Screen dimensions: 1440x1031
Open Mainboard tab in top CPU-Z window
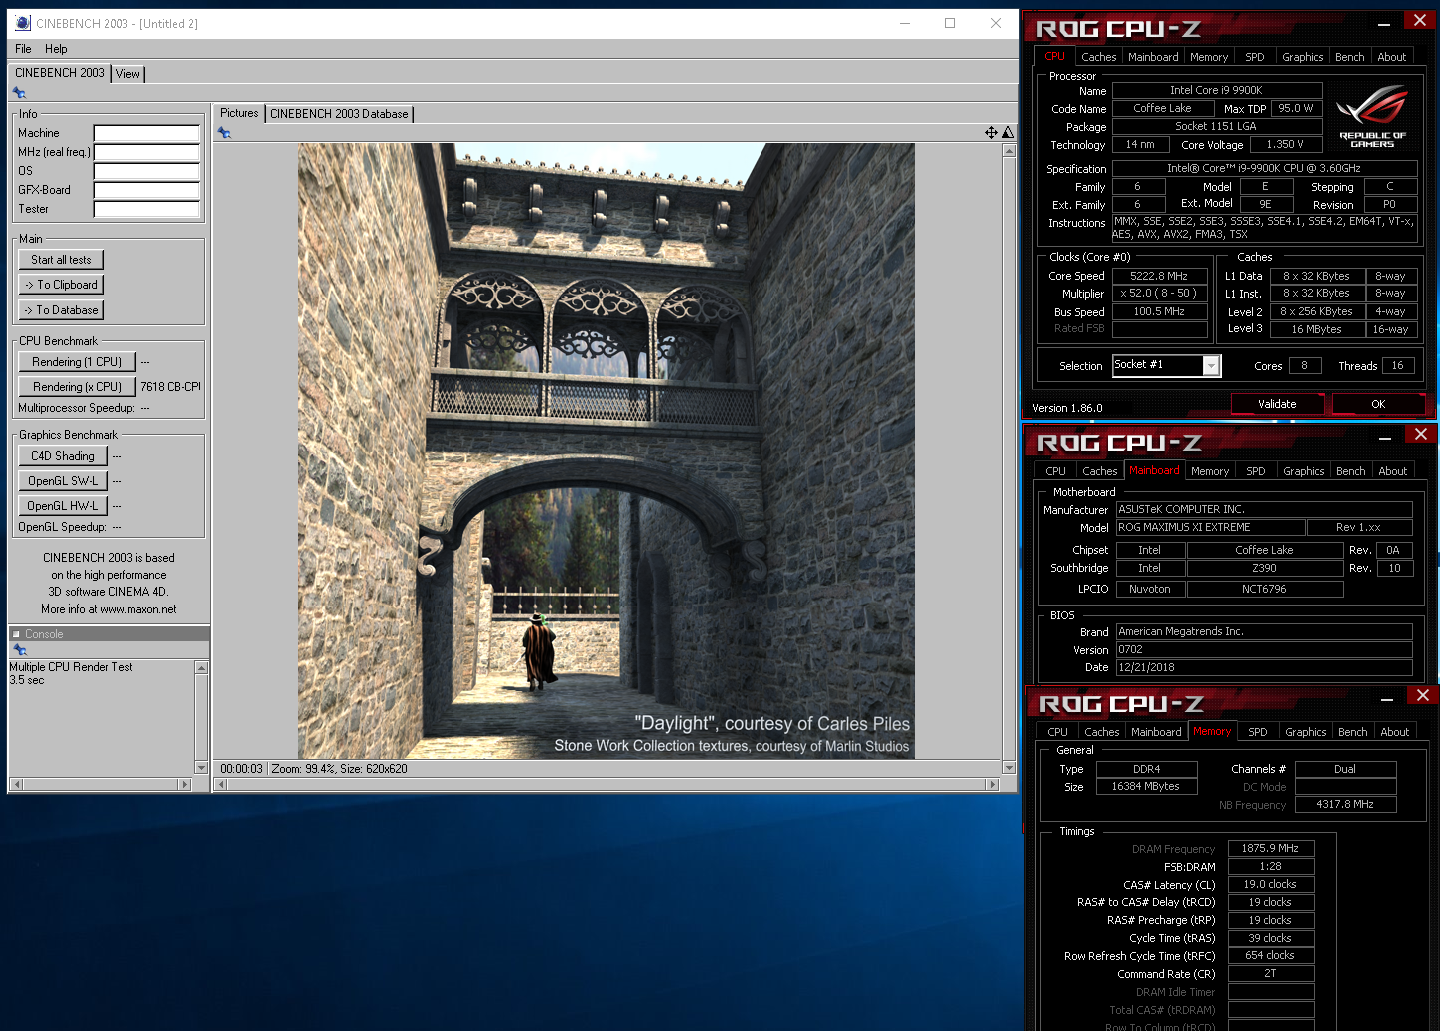(1153, 57)
